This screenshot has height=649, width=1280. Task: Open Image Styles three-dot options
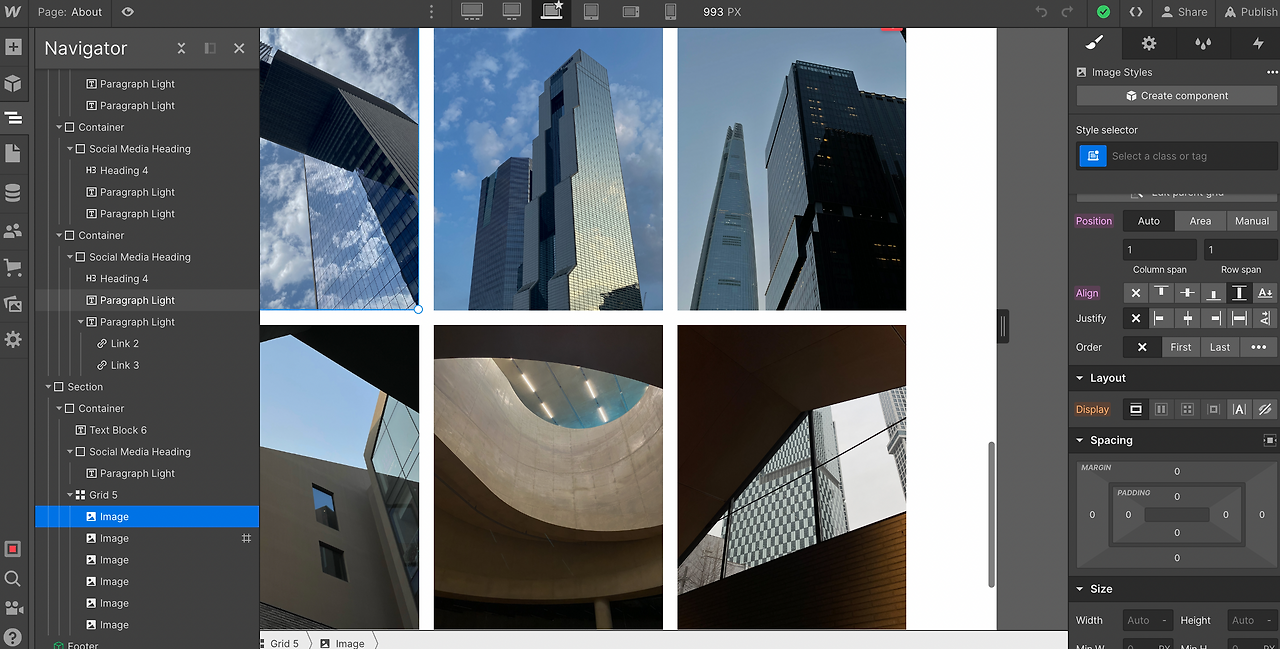click(1272, 72)
